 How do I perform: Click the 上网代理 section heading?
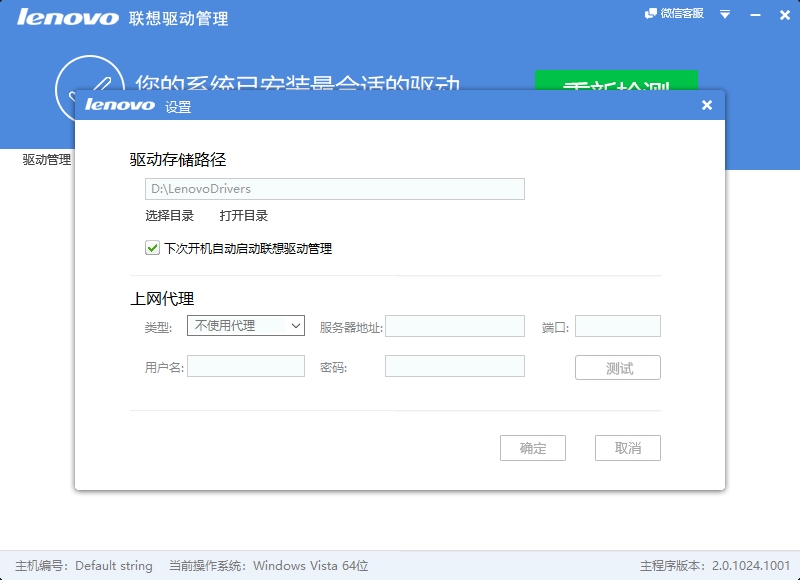click(x=162, y=298)
